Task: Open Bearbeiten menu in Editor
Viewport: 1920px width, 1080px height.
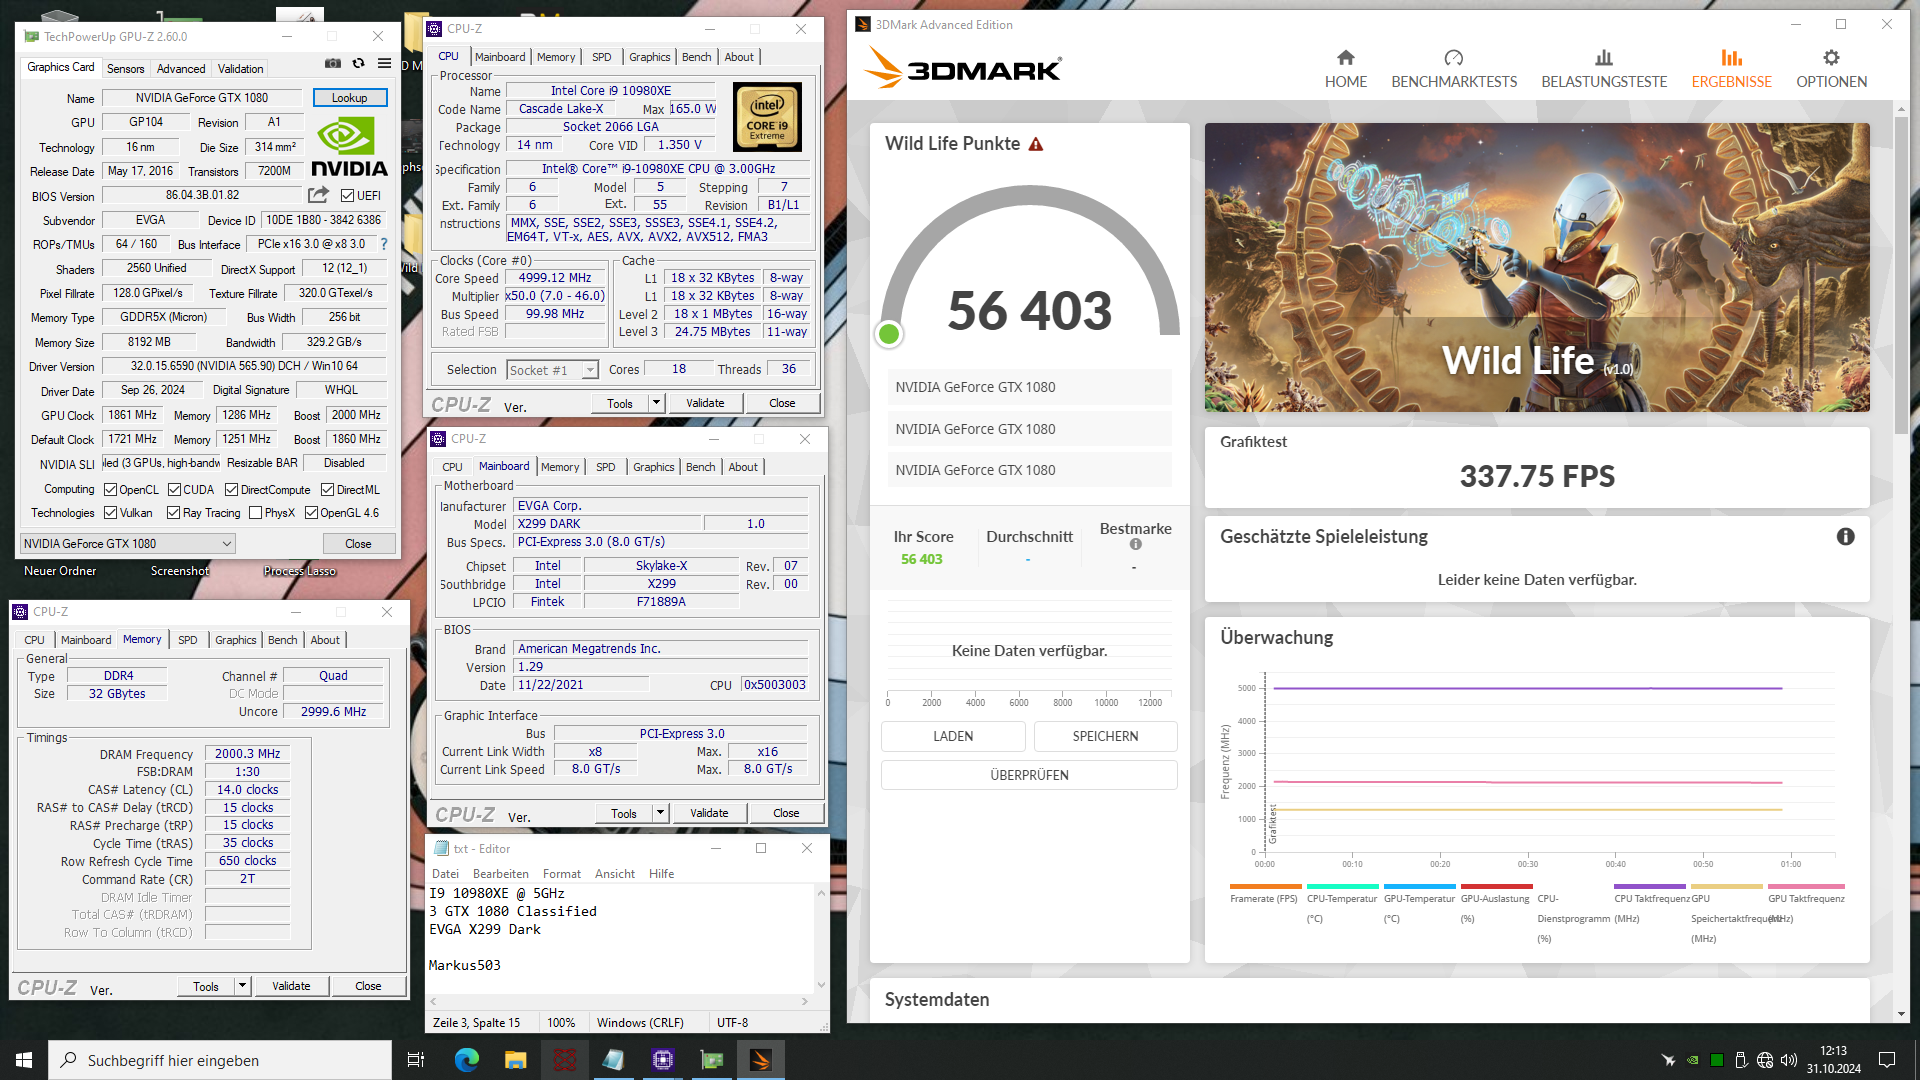Action: [501, 874]
